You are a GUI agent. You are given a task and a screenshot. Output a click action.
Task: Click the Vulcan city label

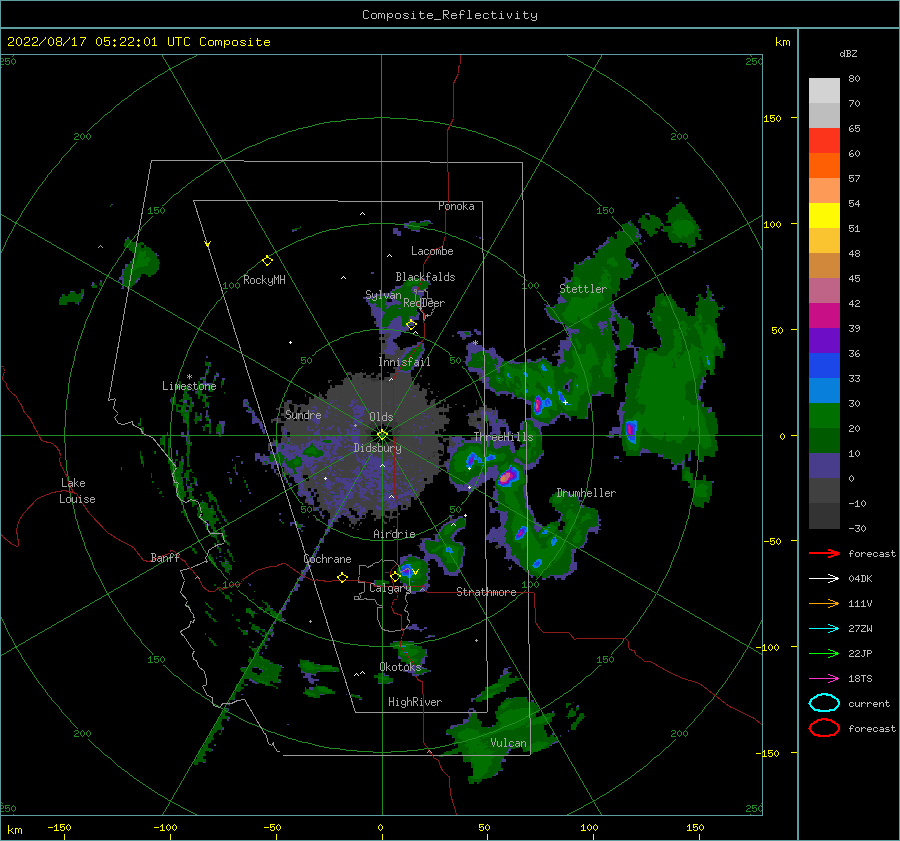[508, 743]
